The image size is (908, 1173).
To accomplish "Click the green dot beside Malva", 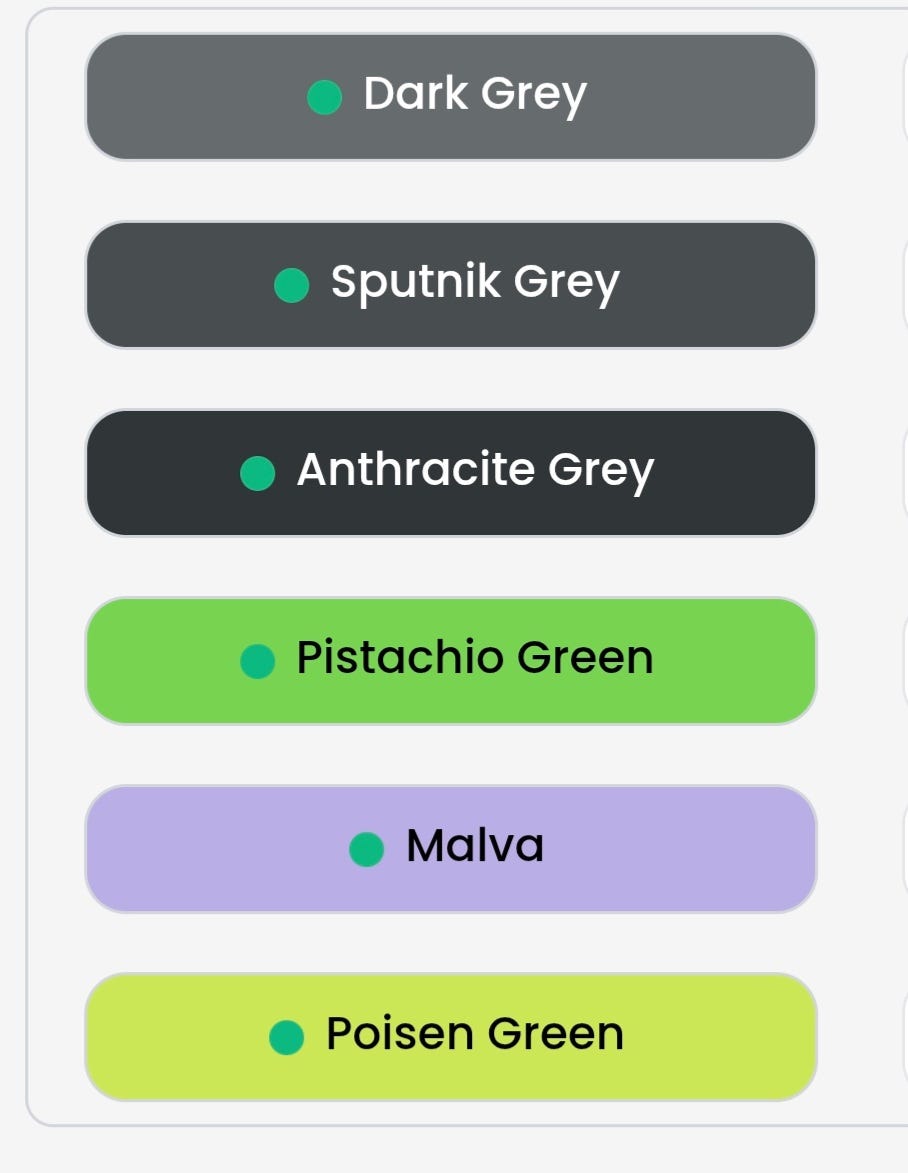I will (x=367, y=849).
